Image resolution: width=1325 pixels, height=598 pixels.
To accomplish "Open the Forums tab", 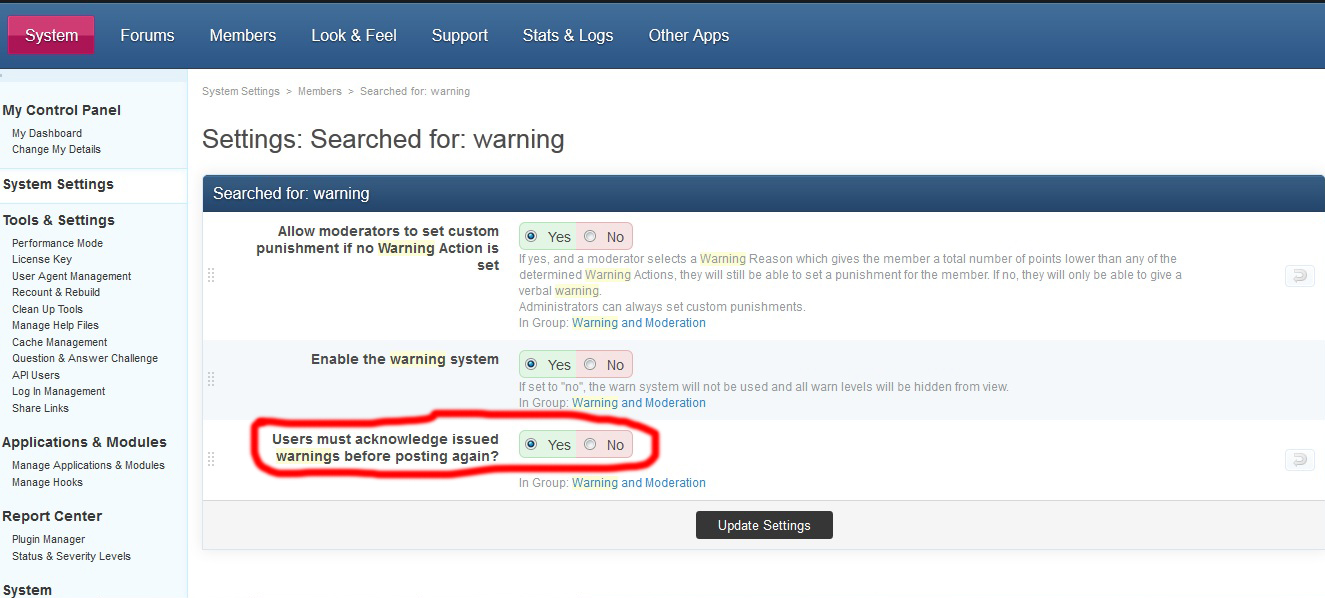I will 147,35.
